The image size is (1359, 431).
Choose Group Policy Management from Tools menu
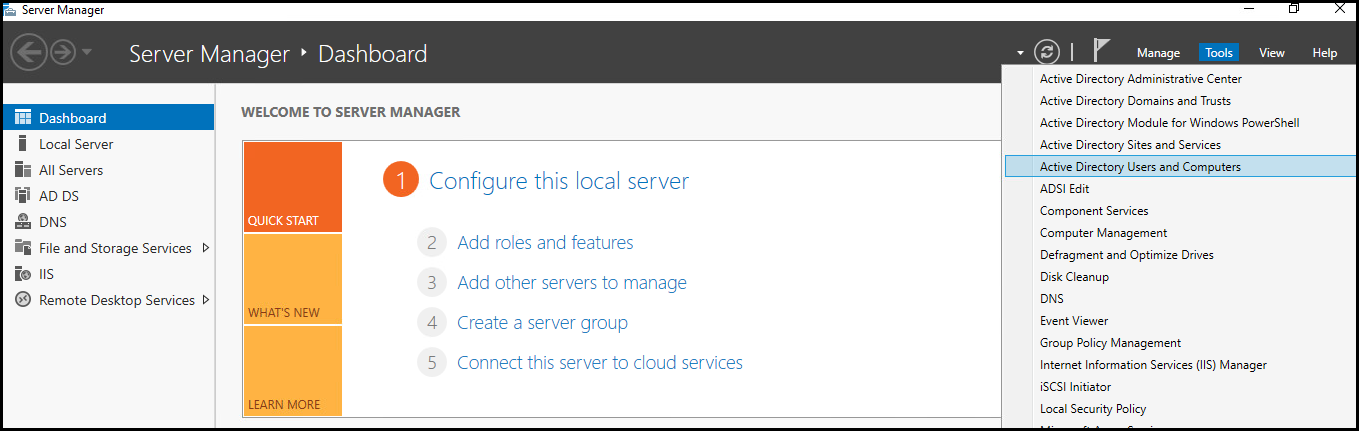(1110, 343)
